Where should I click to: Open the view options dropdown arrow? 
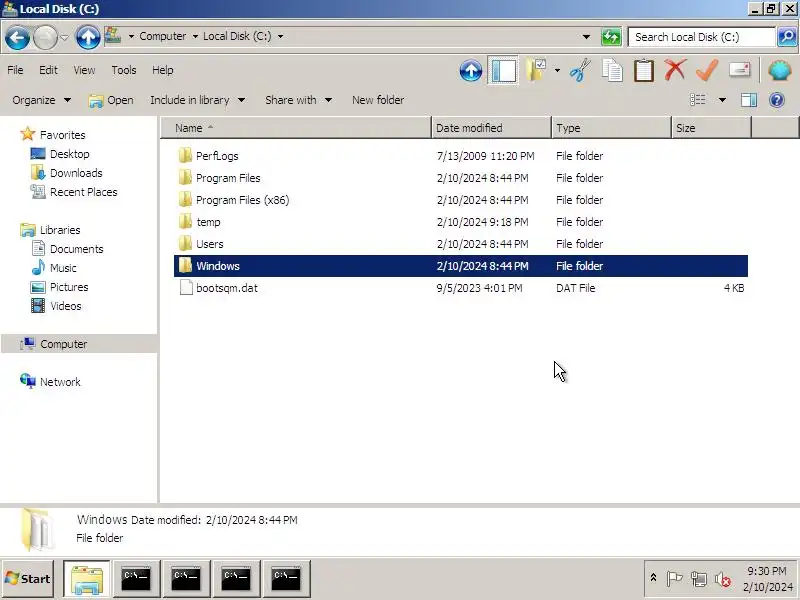(x=722, y=100)
